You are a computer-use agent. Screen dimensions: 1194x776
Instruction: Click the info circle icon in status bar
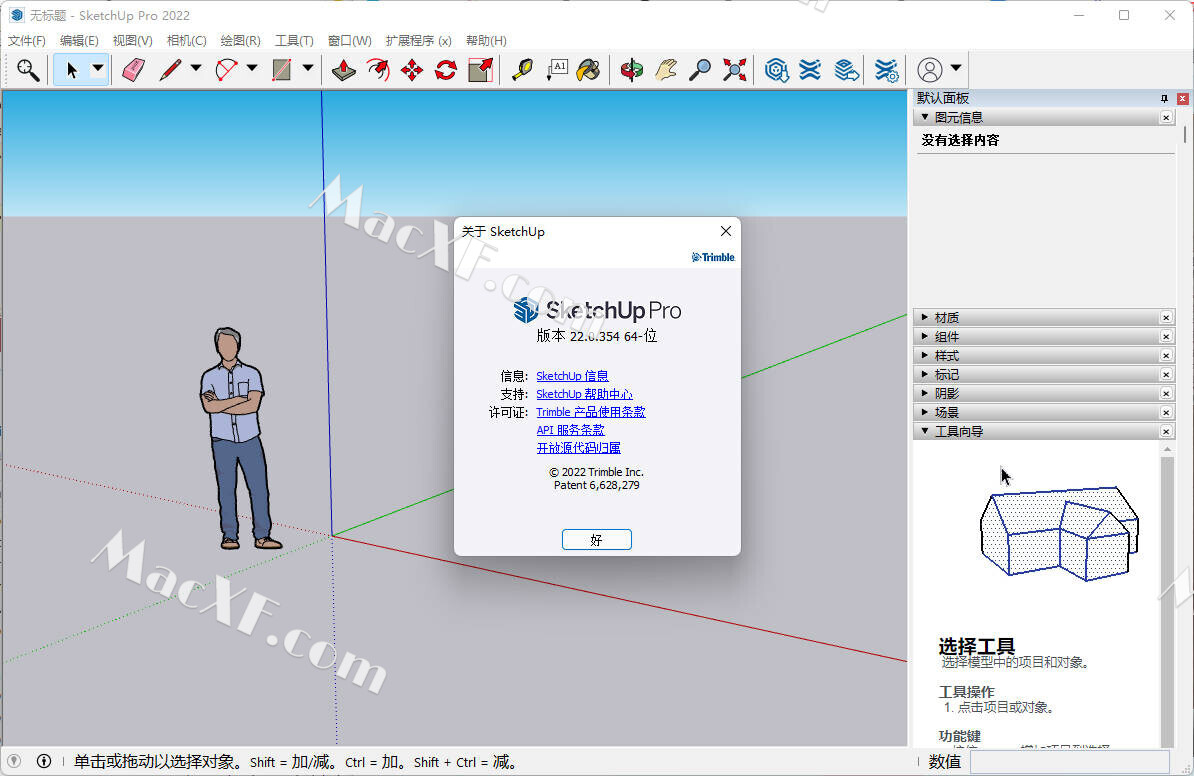pos(44,761)
